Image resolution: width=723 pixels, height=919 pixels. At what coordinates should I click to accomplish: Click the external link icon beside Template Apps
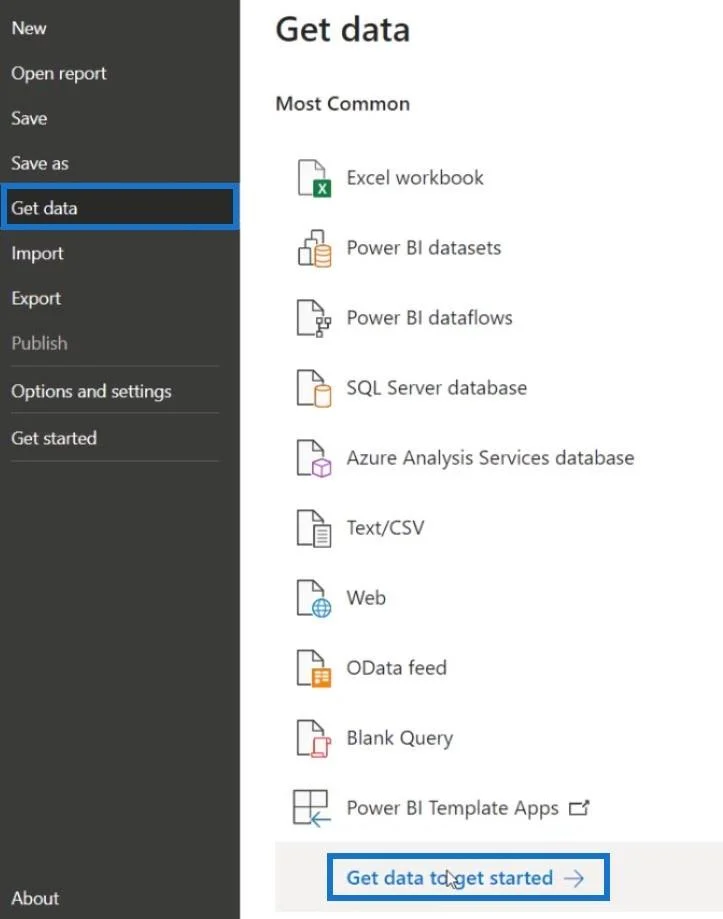tap(579, 808)
